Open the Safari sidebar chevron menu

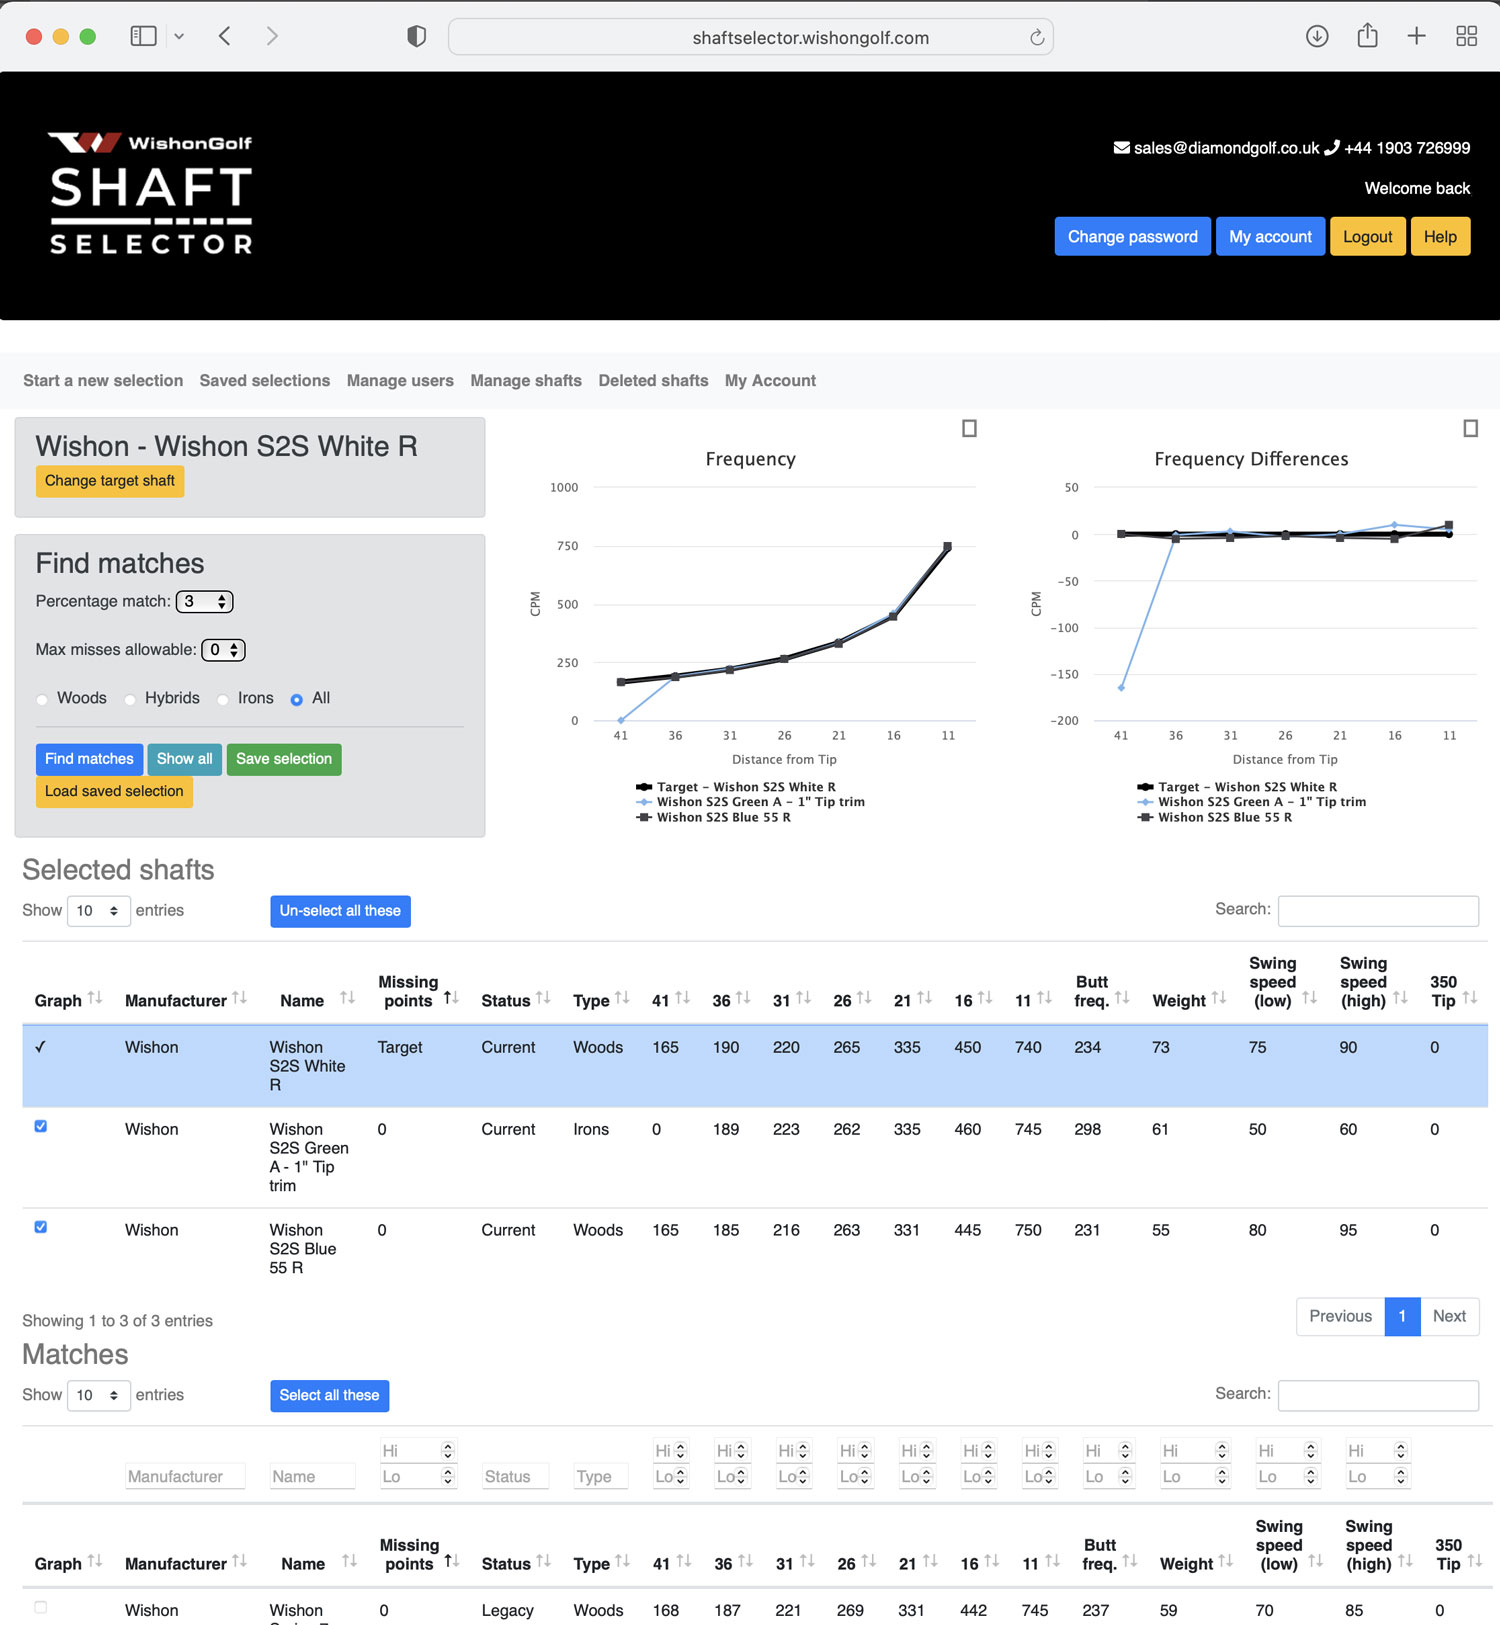(179, 37)
